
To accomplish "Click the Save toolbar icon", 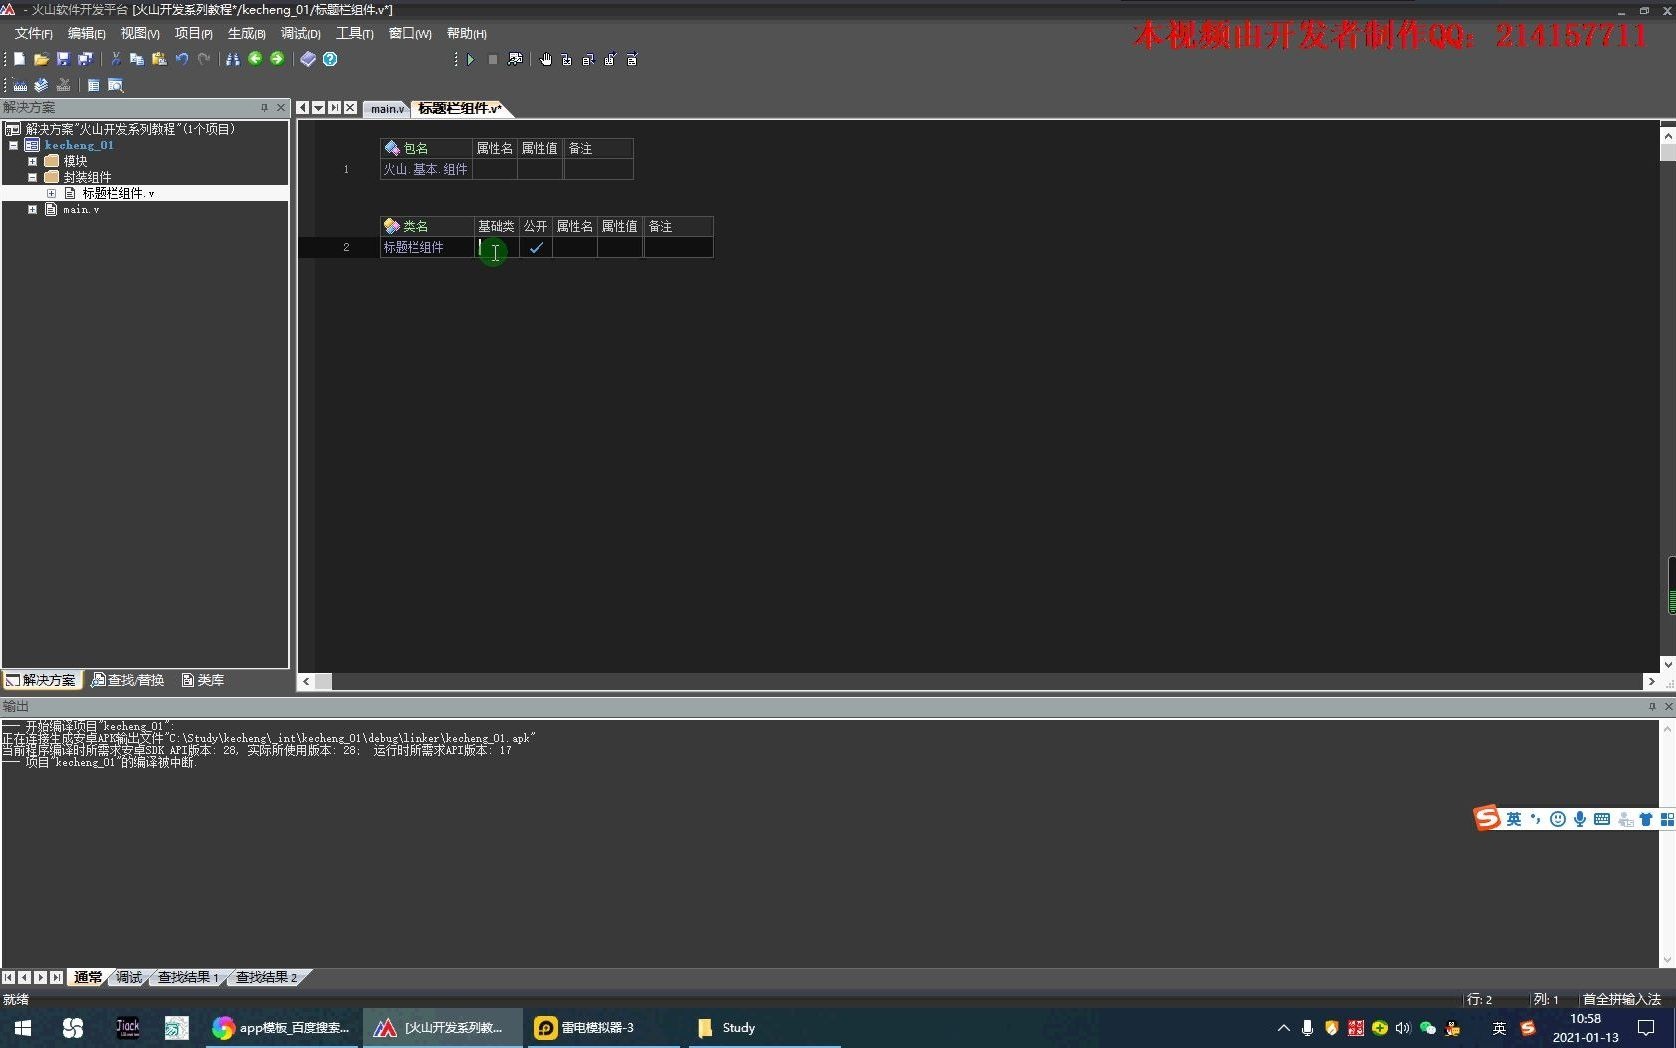I will pyautogui.click(x=63, y=60).
